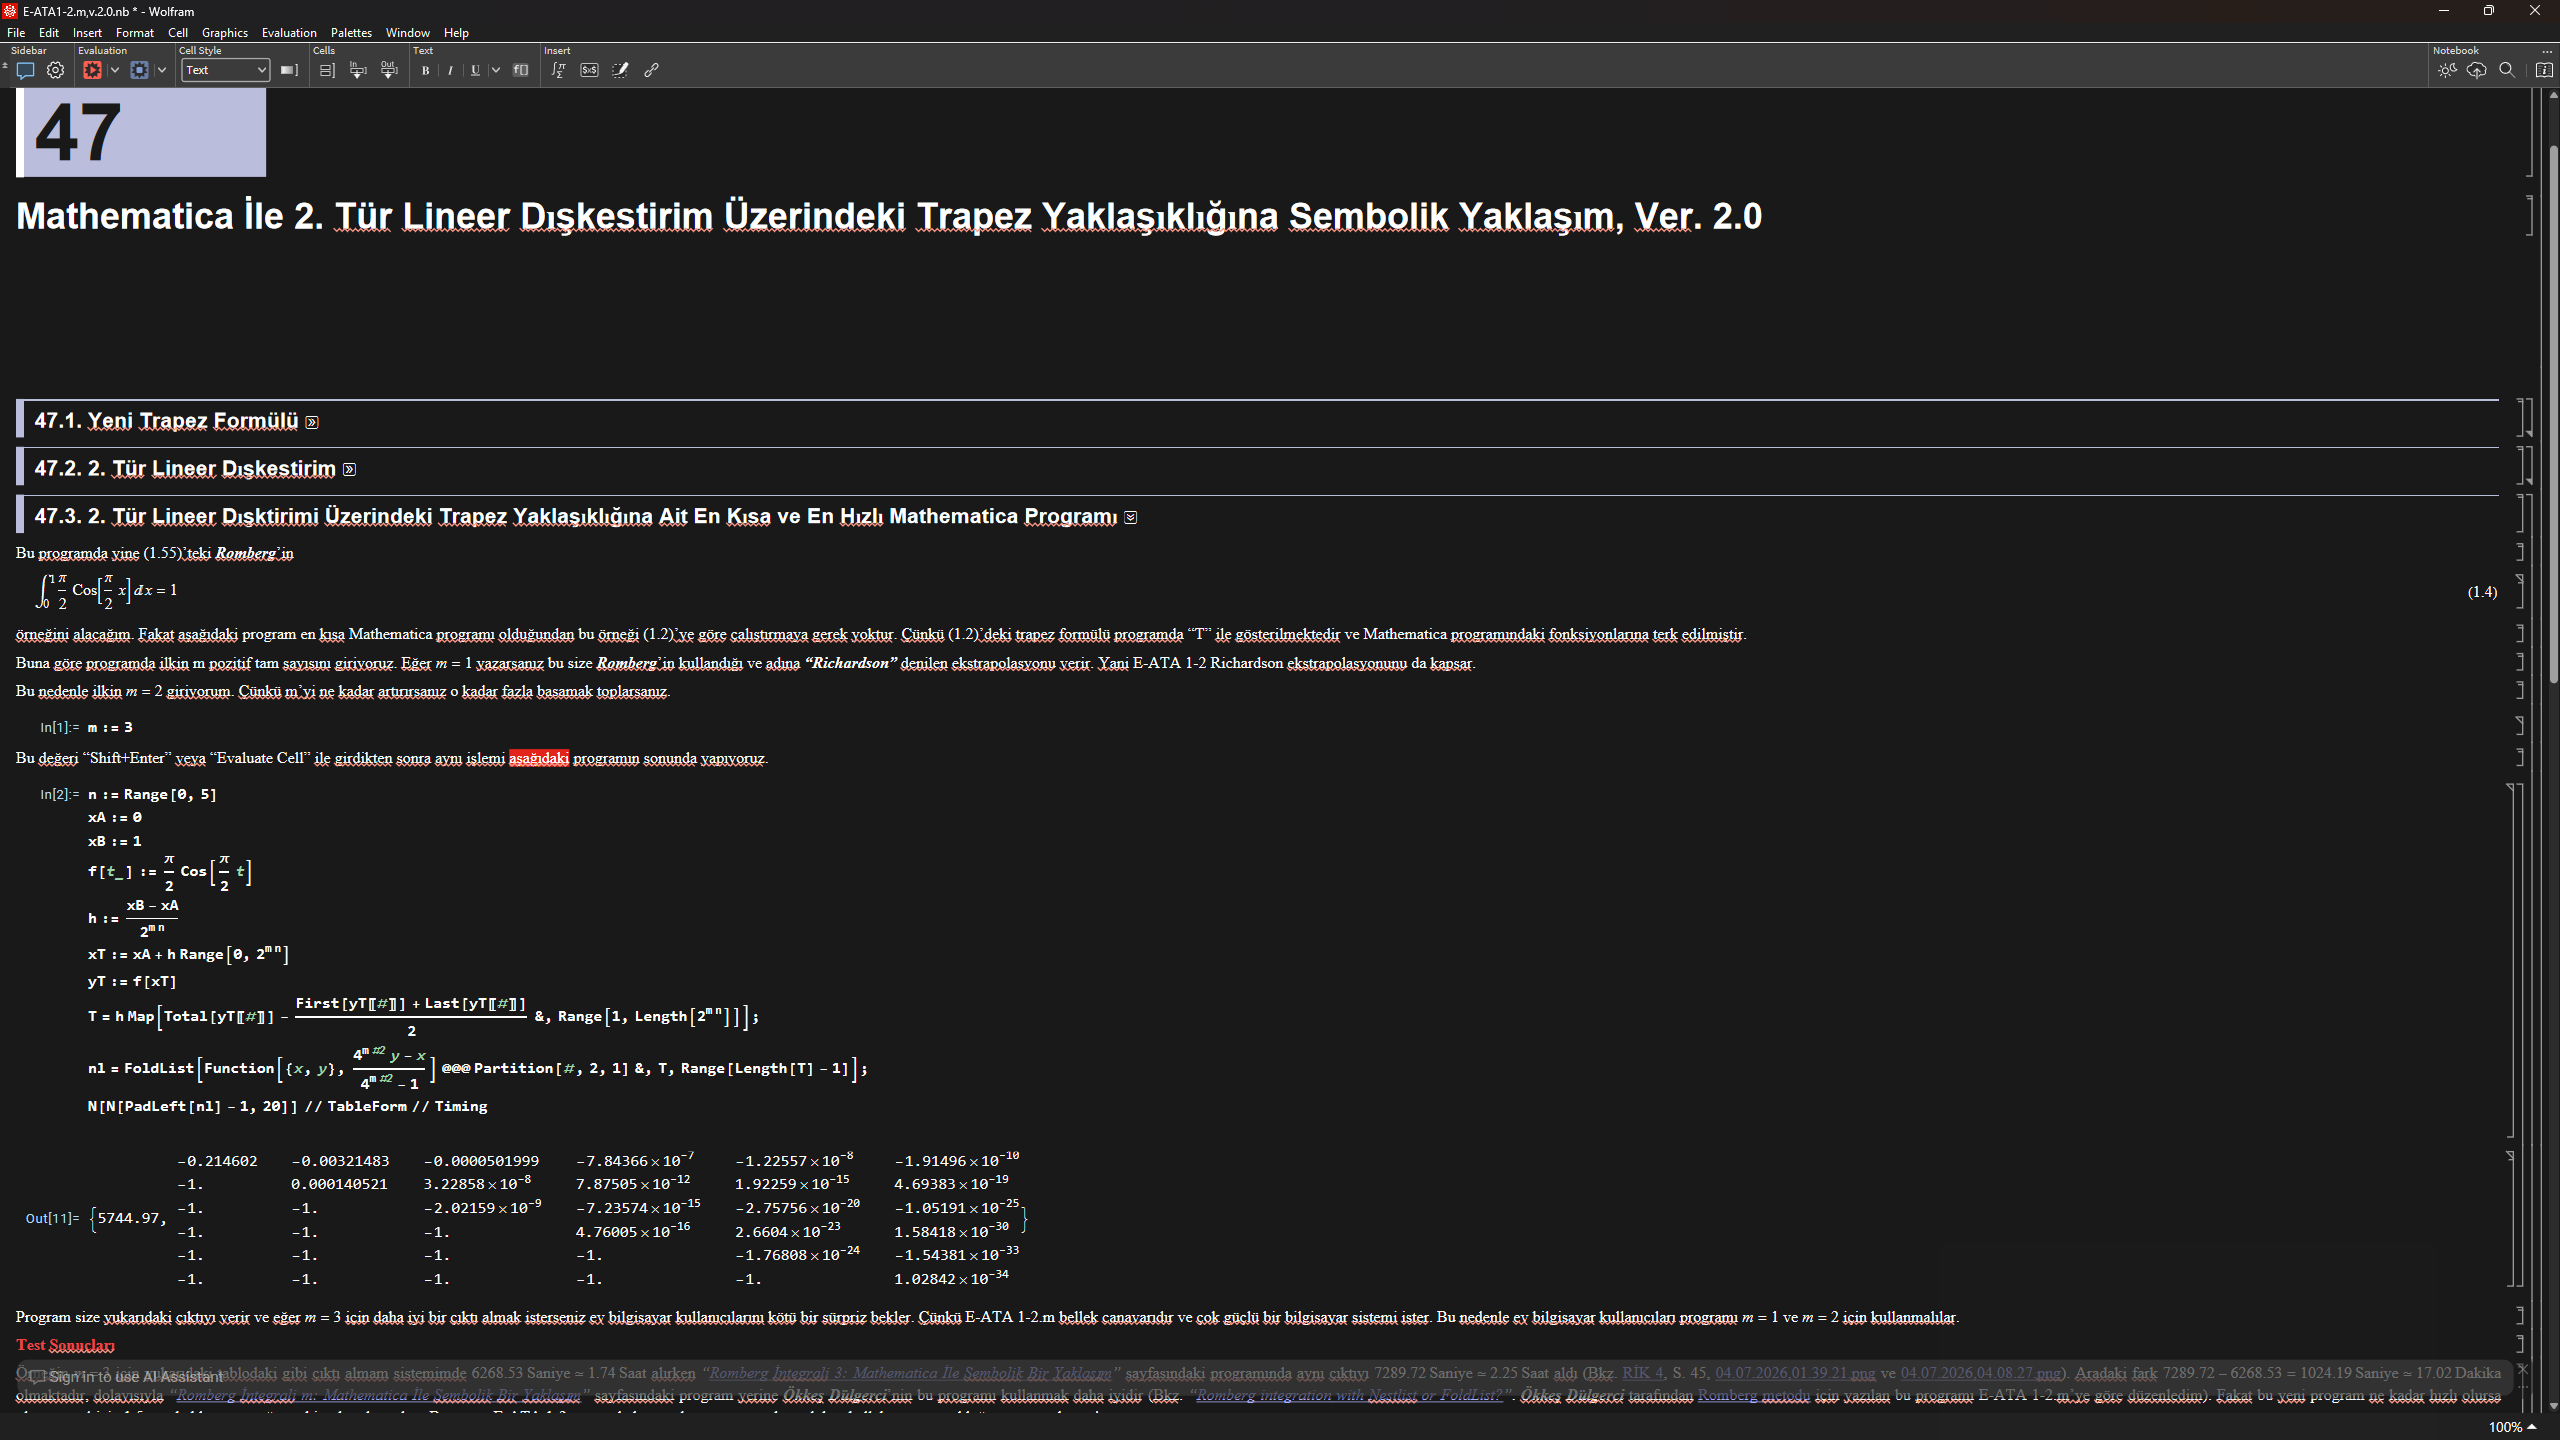Click the red Evaluate cells icon
This screenshot has width=2560, height=1440.
click(x=92, y=70)
